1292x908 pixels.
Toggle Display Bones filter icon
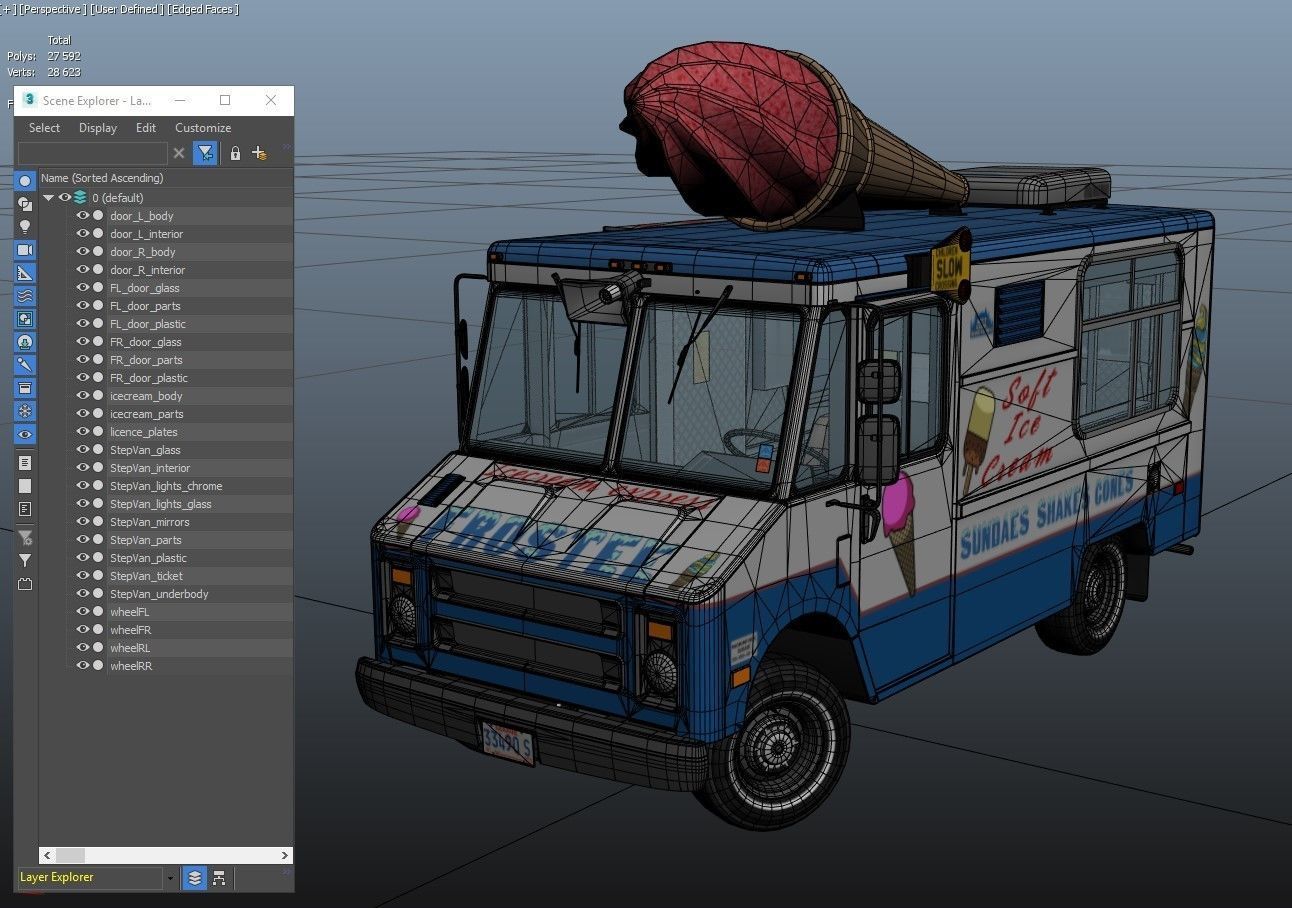pos(25,365)
